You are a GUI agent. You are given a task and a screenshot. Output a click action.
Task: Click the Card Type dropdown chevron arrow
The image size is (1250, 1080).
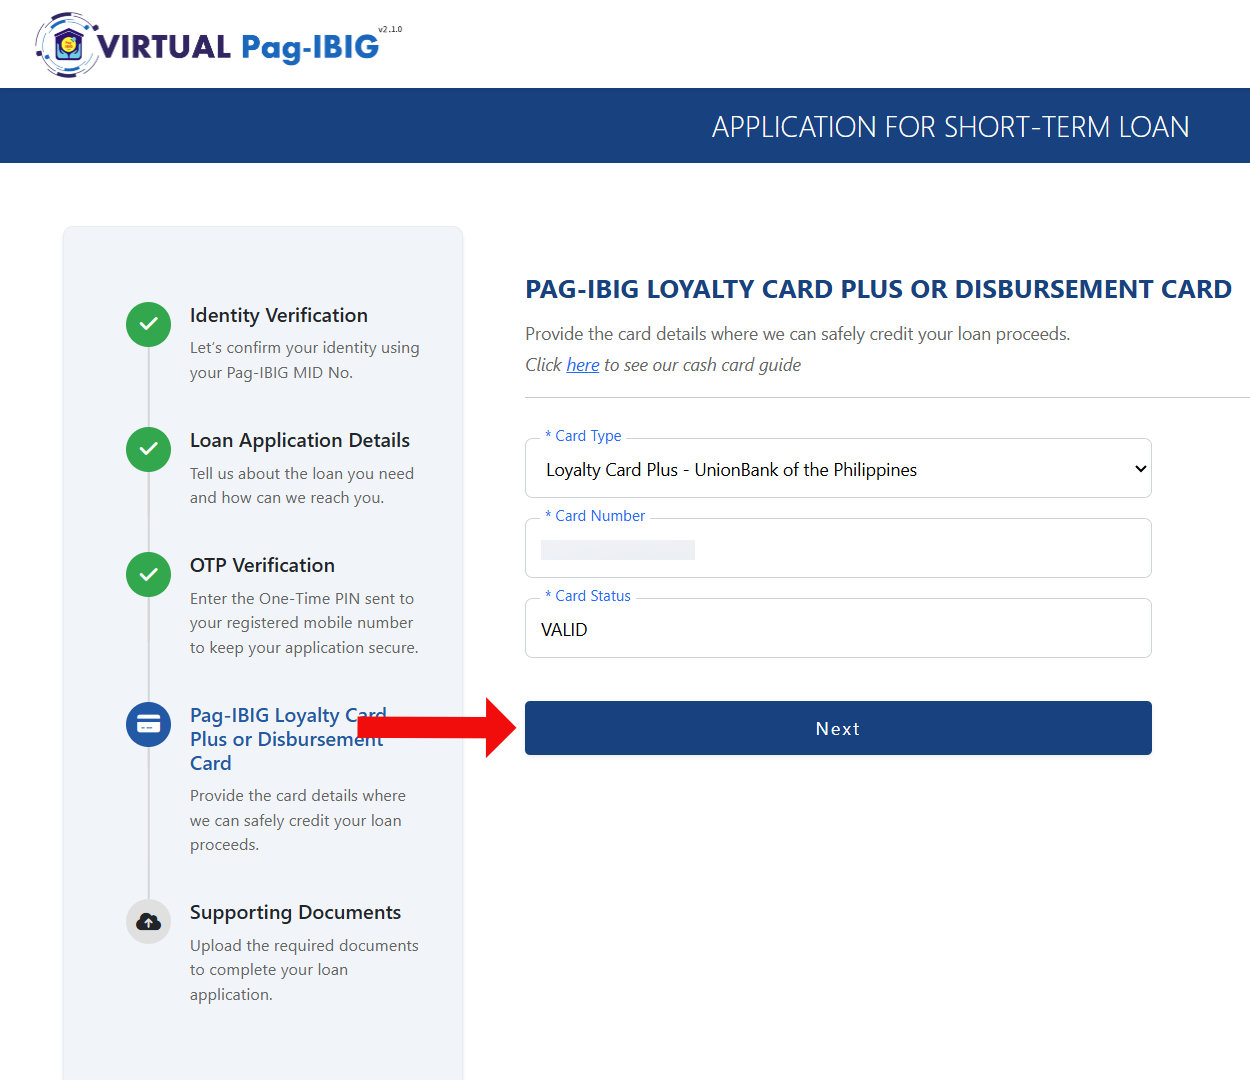click(x=1140, y=469)
